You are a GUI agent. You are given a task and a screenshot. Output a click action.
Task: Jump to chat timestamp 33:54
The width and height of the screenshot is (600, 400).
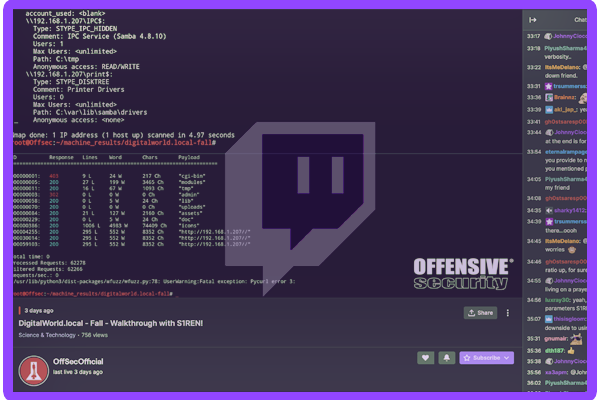tap(533, 152)
